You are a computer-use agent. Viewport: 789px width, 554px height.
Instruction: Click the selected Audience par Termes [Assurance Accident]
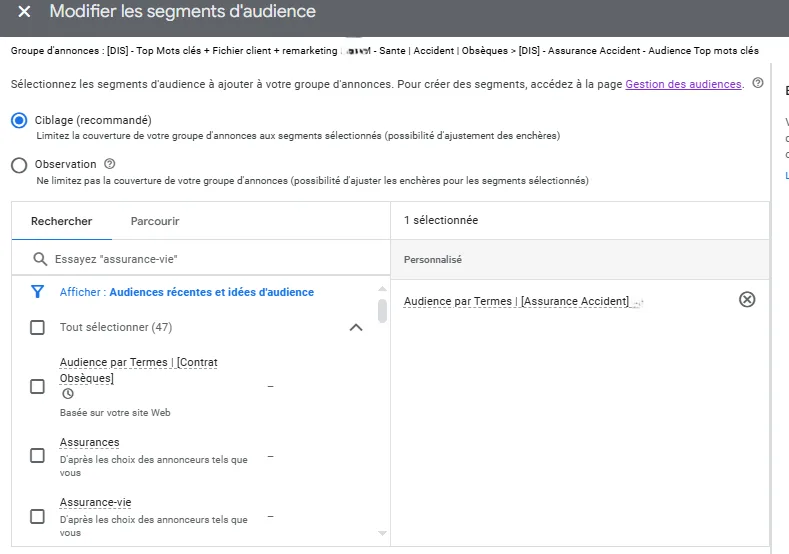click(x=516, y=301)
